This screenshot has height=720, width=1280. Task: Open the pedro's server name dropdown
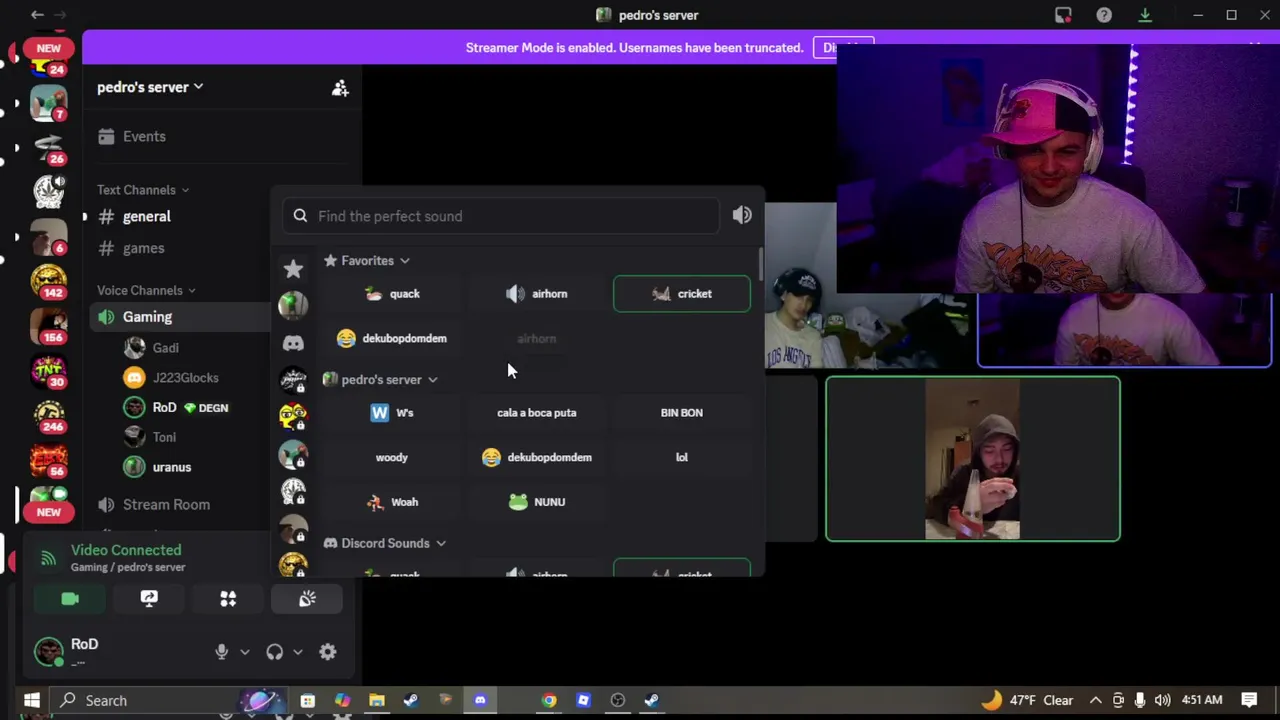(150, 87)
